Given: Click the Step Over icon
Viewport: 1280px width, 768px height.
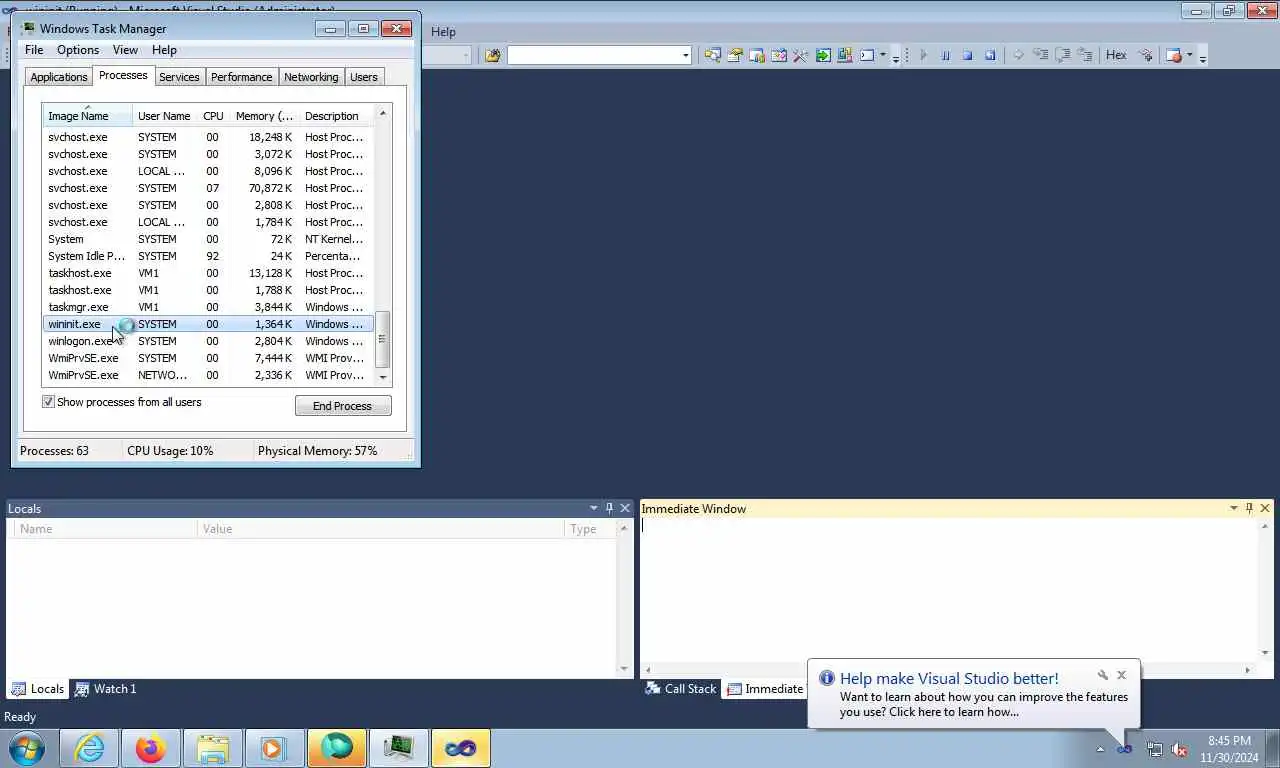Looking at the screenshot, I should click(1062, 55).
